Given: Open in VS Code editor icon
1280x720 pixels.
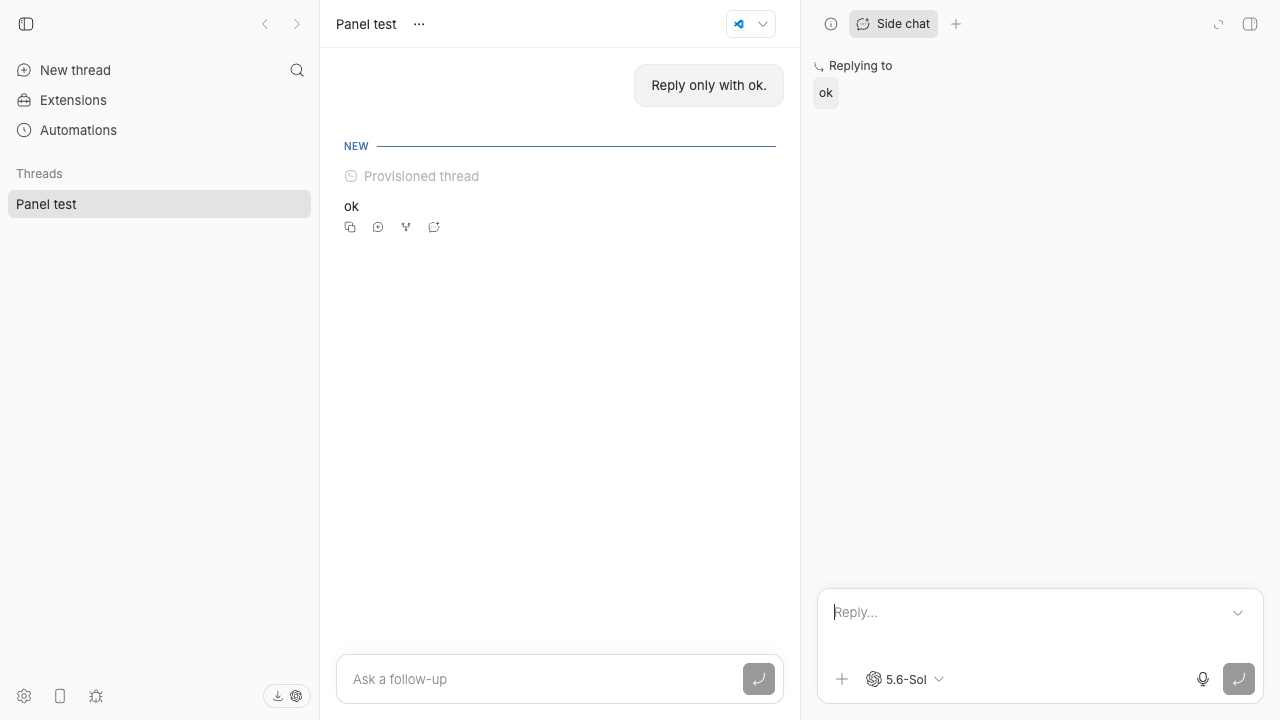Looking at the screenshot, I should pyautogui.click(x=739, y=24).
